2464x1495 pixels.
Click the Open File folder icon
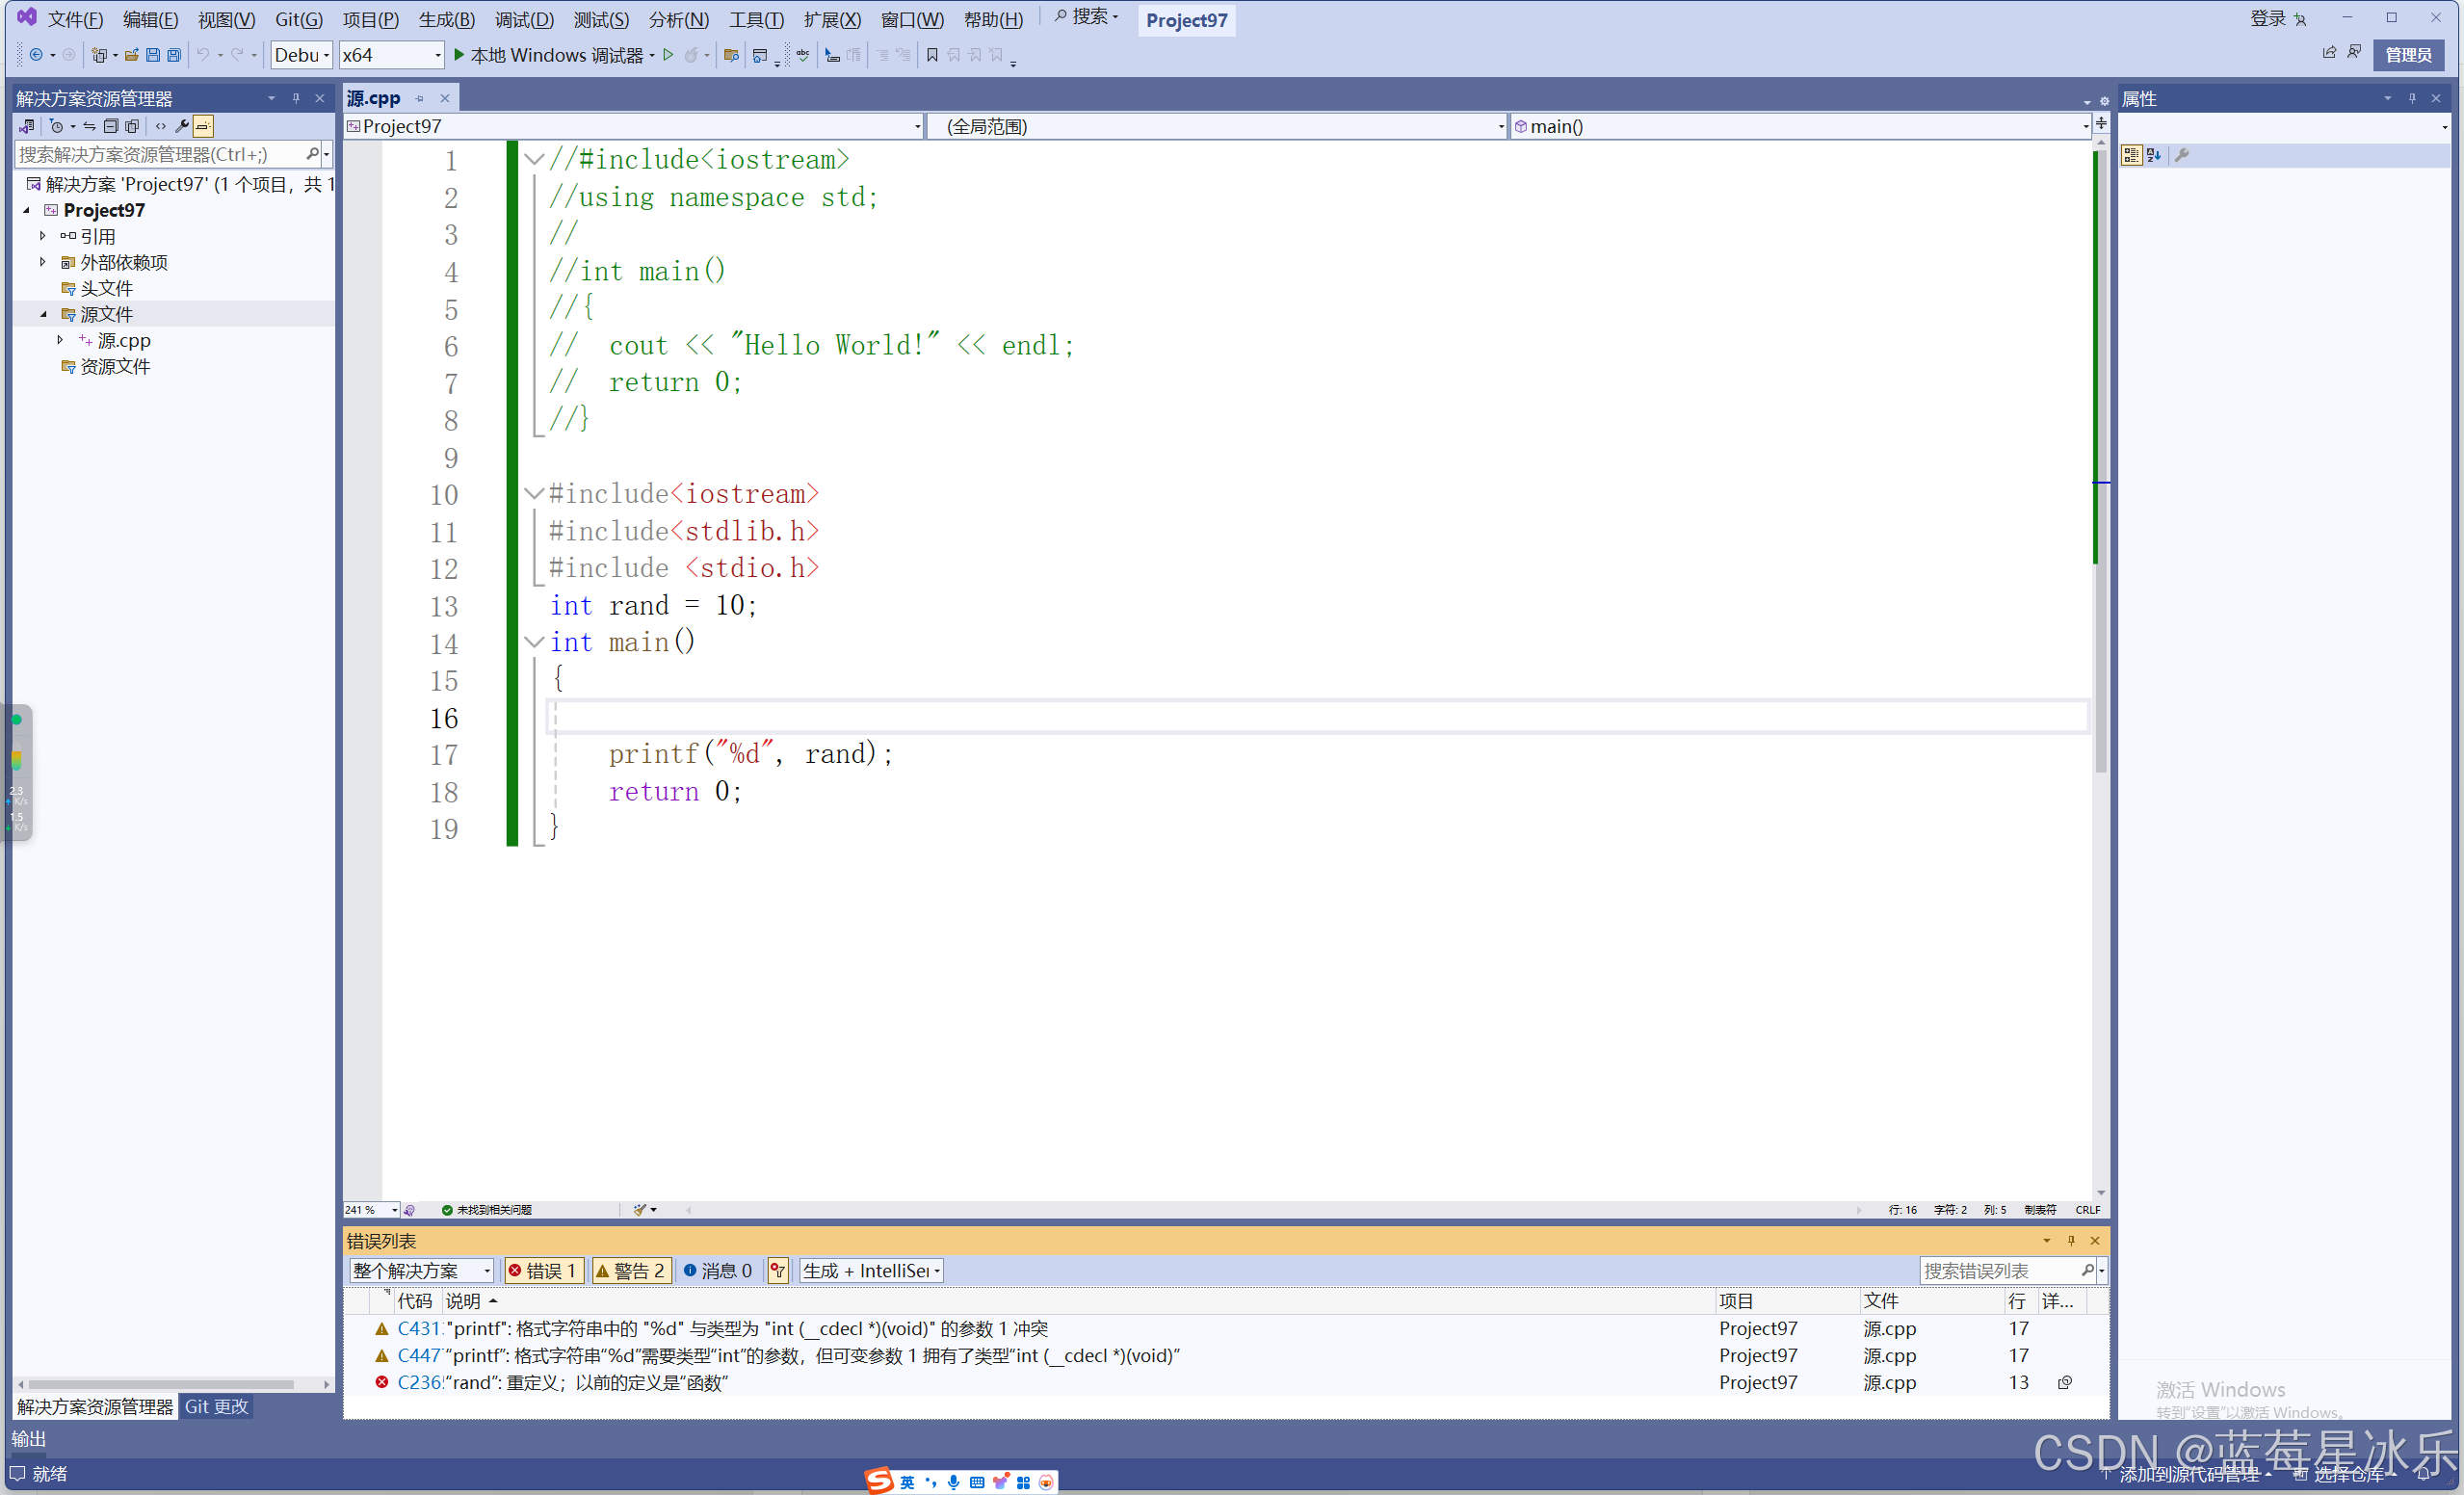coord(131,55)
